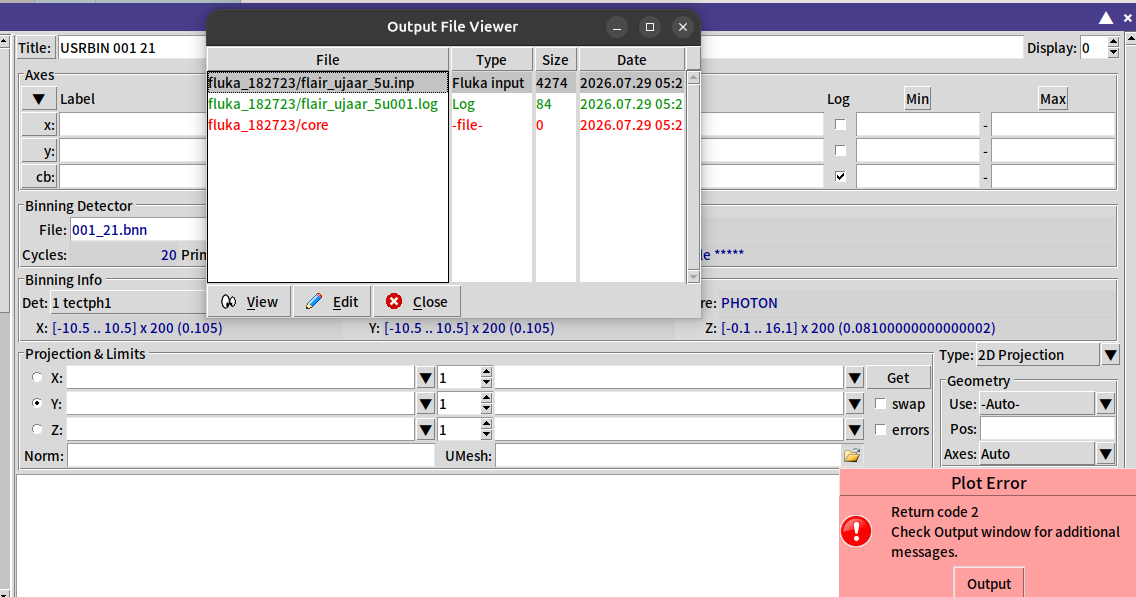Screen dimensions: 1136x597
Task: Toggle Log checkbox for the x axis
Action: point(840,125)
